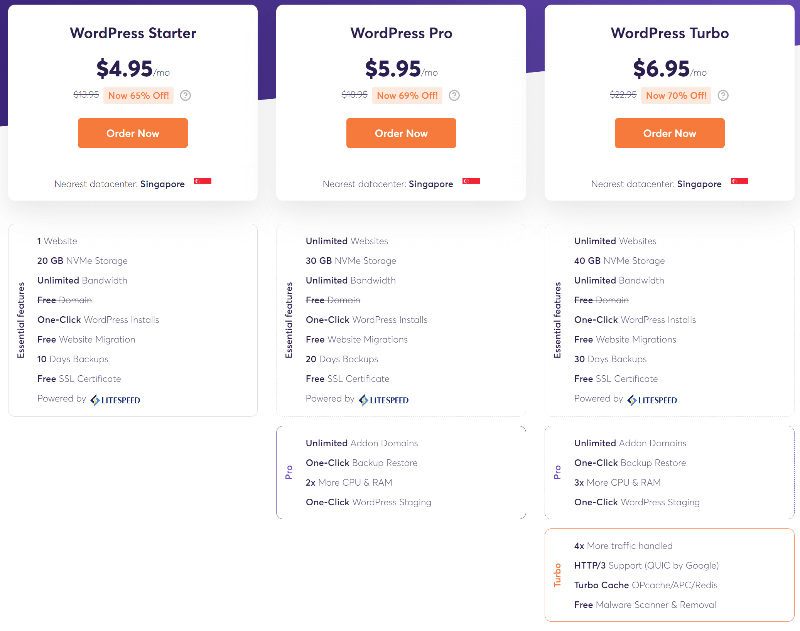Click the help icon beside Turbo 70% Off
Viewport: 800px width, 631px height.
click(x=723, y=95)
